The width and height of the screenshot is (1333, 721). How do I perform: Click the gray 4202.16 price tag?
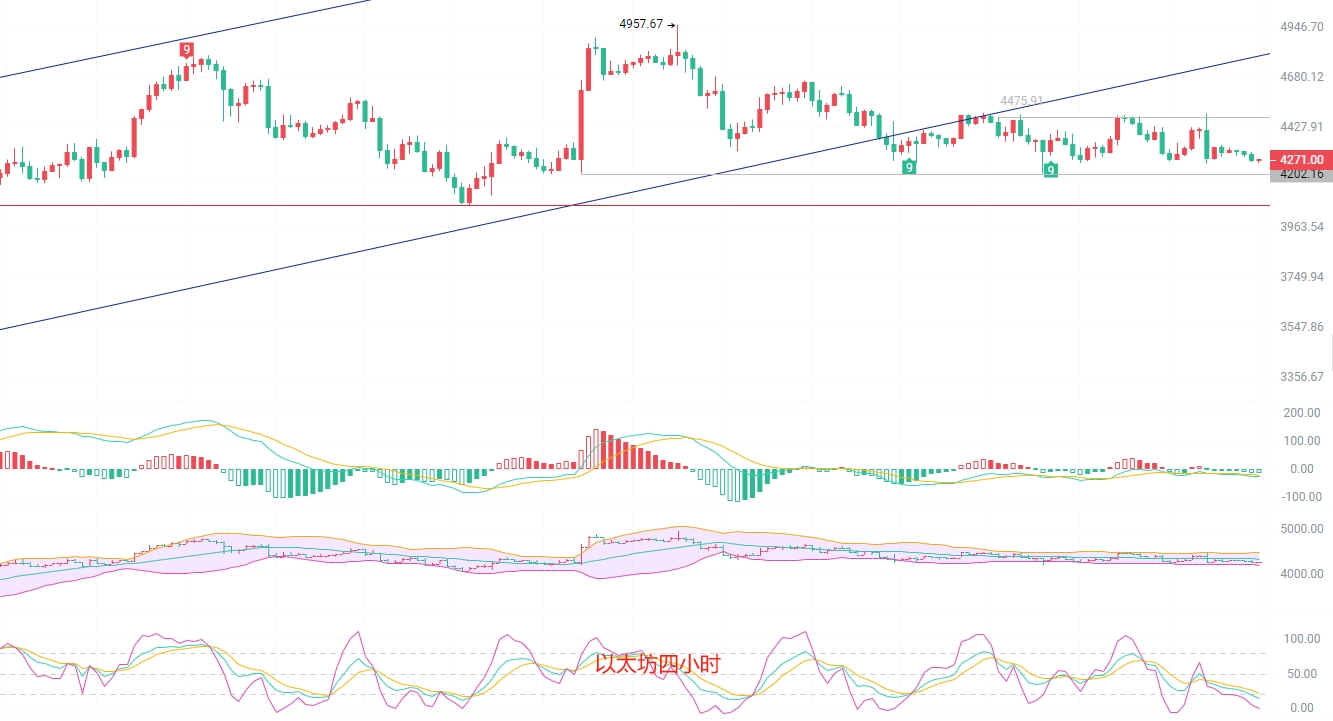1300,174
